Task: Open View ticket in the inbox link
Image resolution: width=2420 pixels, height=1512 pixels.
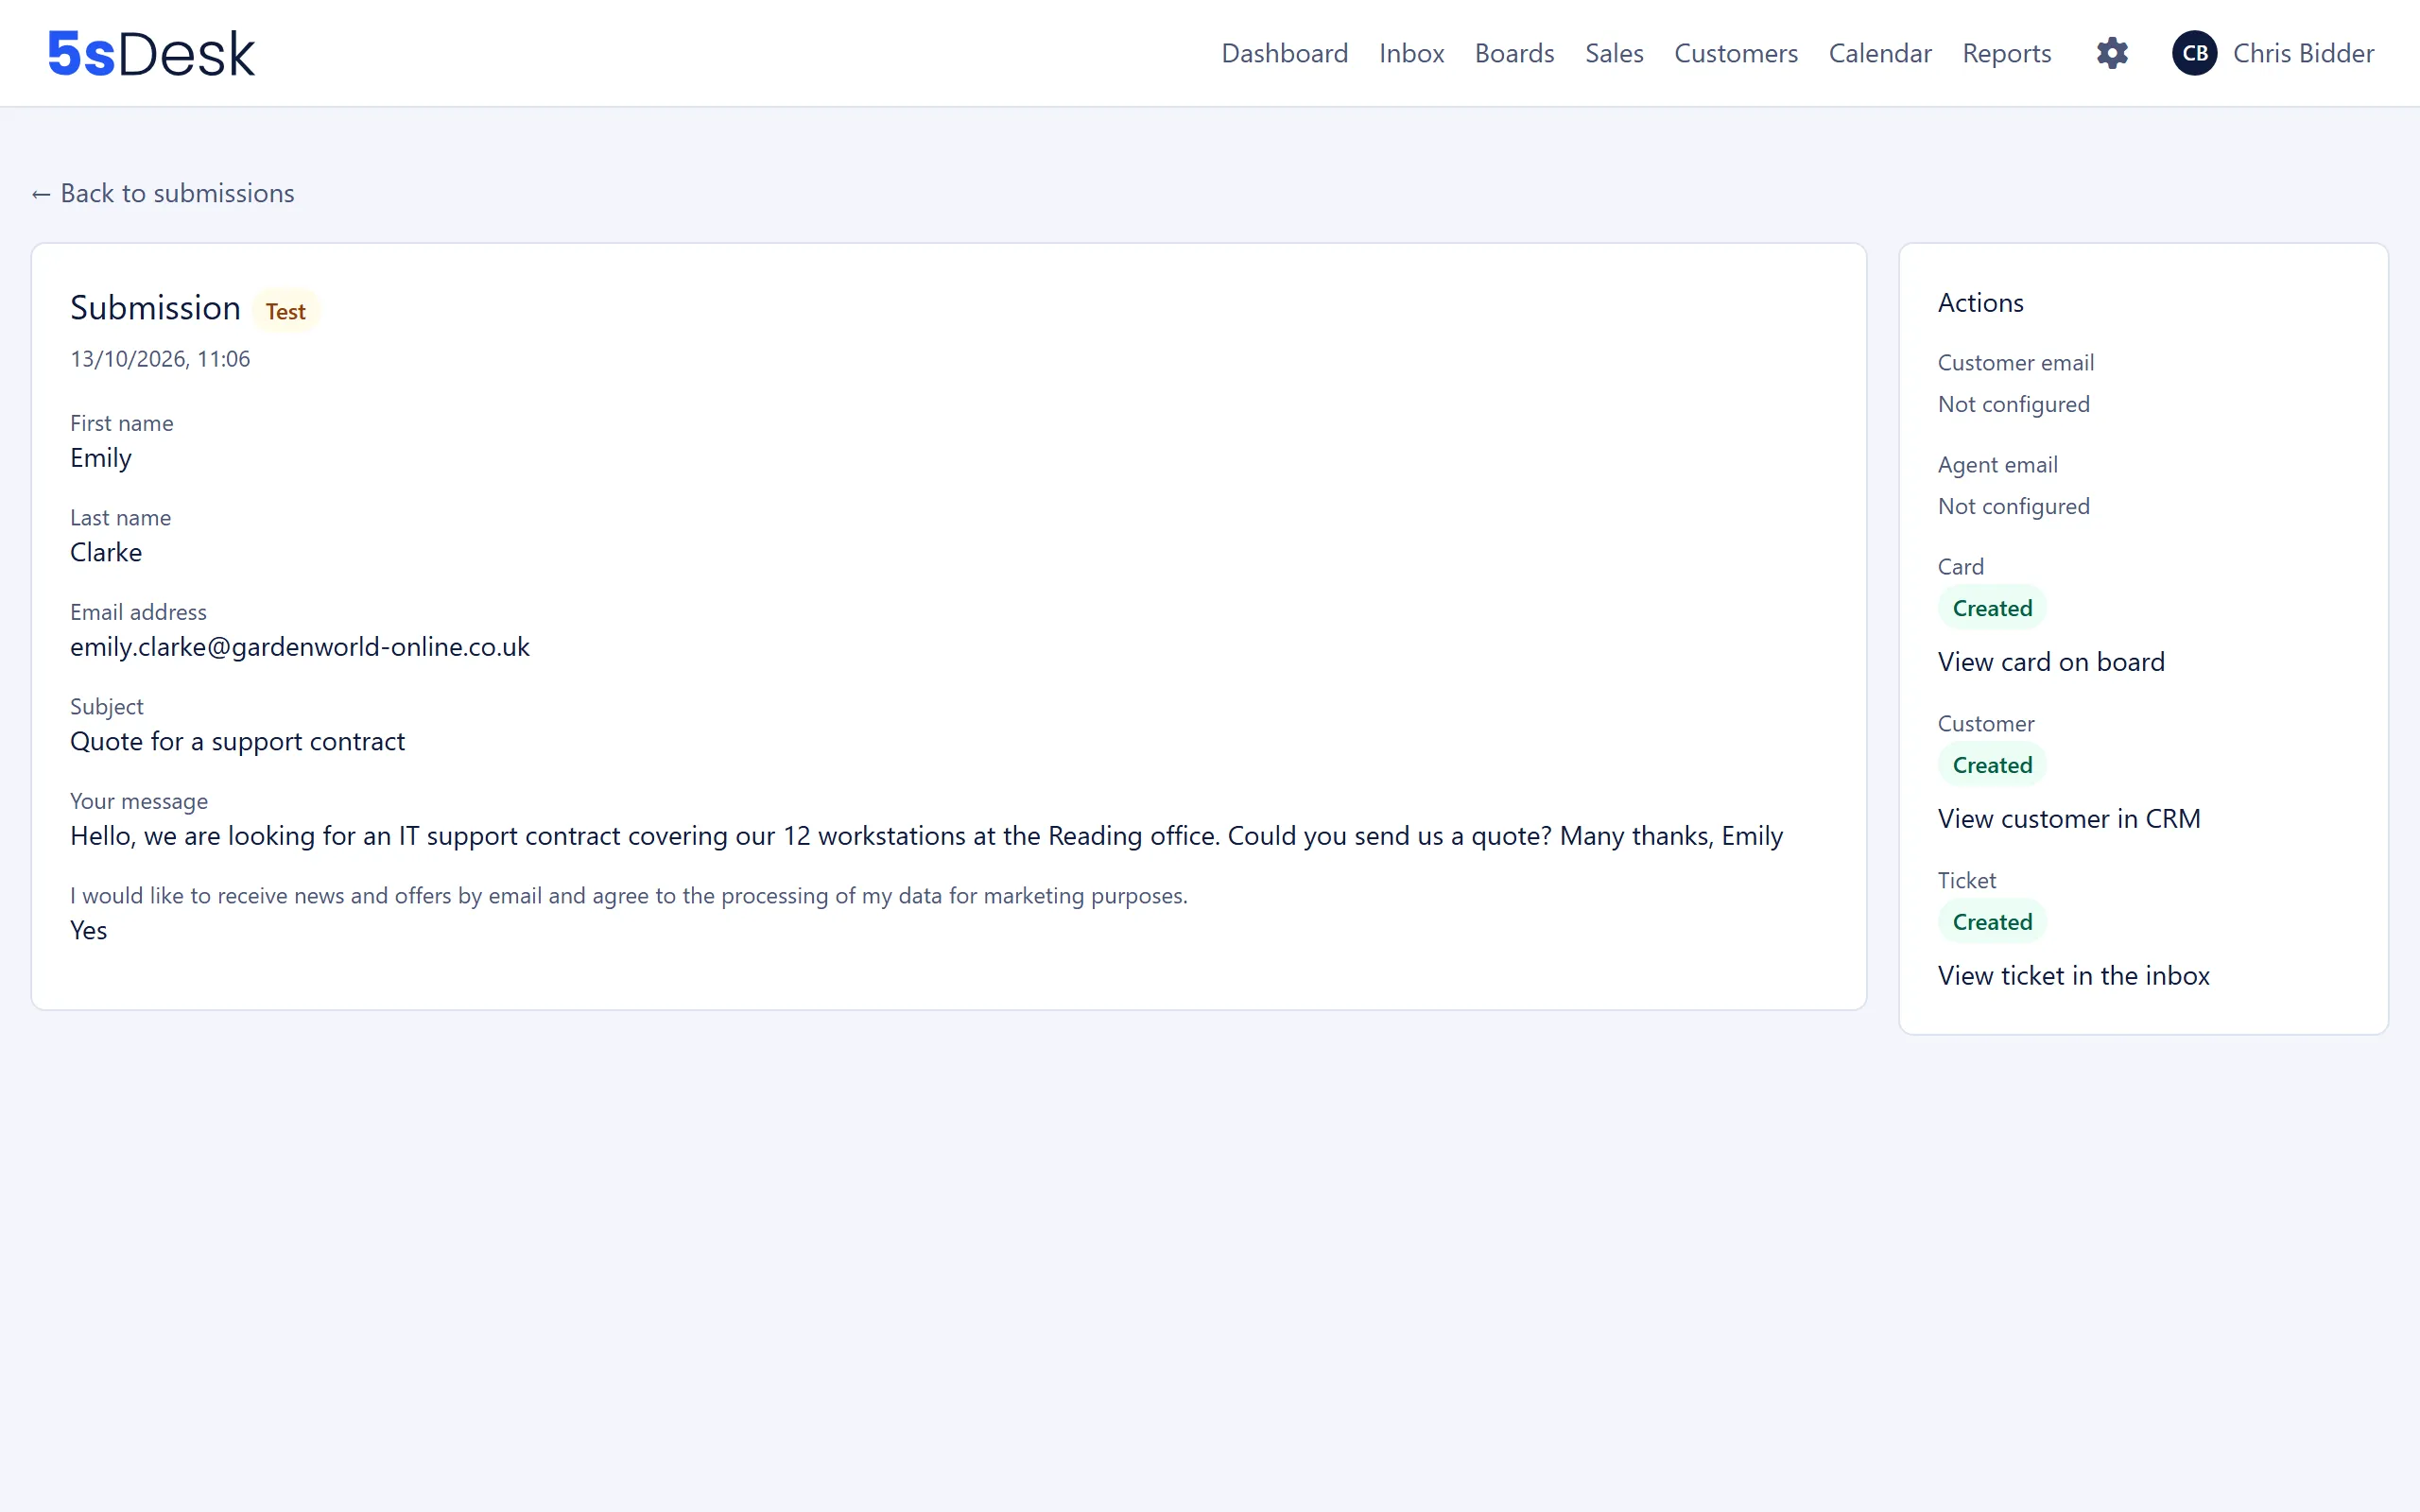Action: pos(2073,976)
